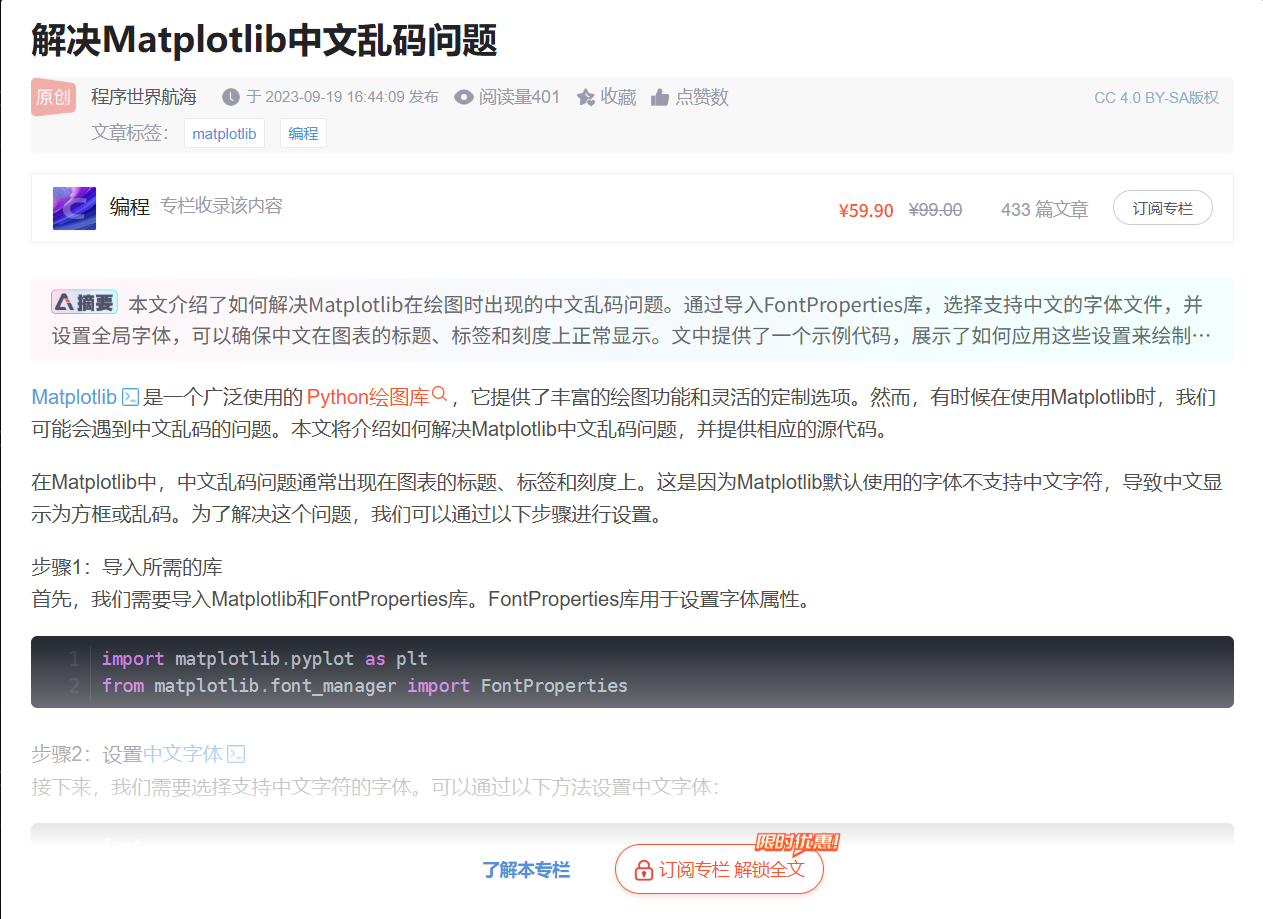Open the 中文字体 inline link
This screenshot has width=1263, height=919.
pyautogui.click(x=183, y=754)
